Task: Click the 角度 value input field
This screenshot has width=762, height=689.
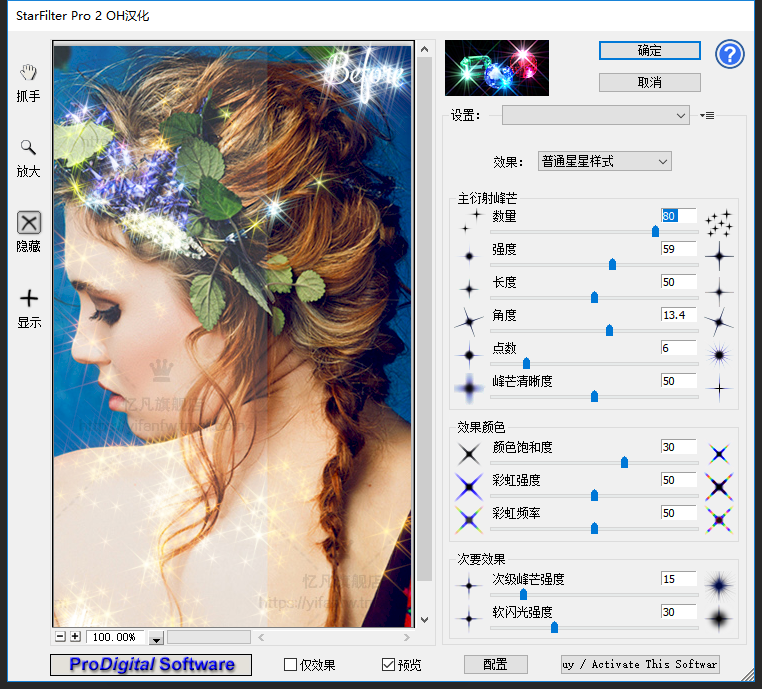Action: (x=678, y=315)
